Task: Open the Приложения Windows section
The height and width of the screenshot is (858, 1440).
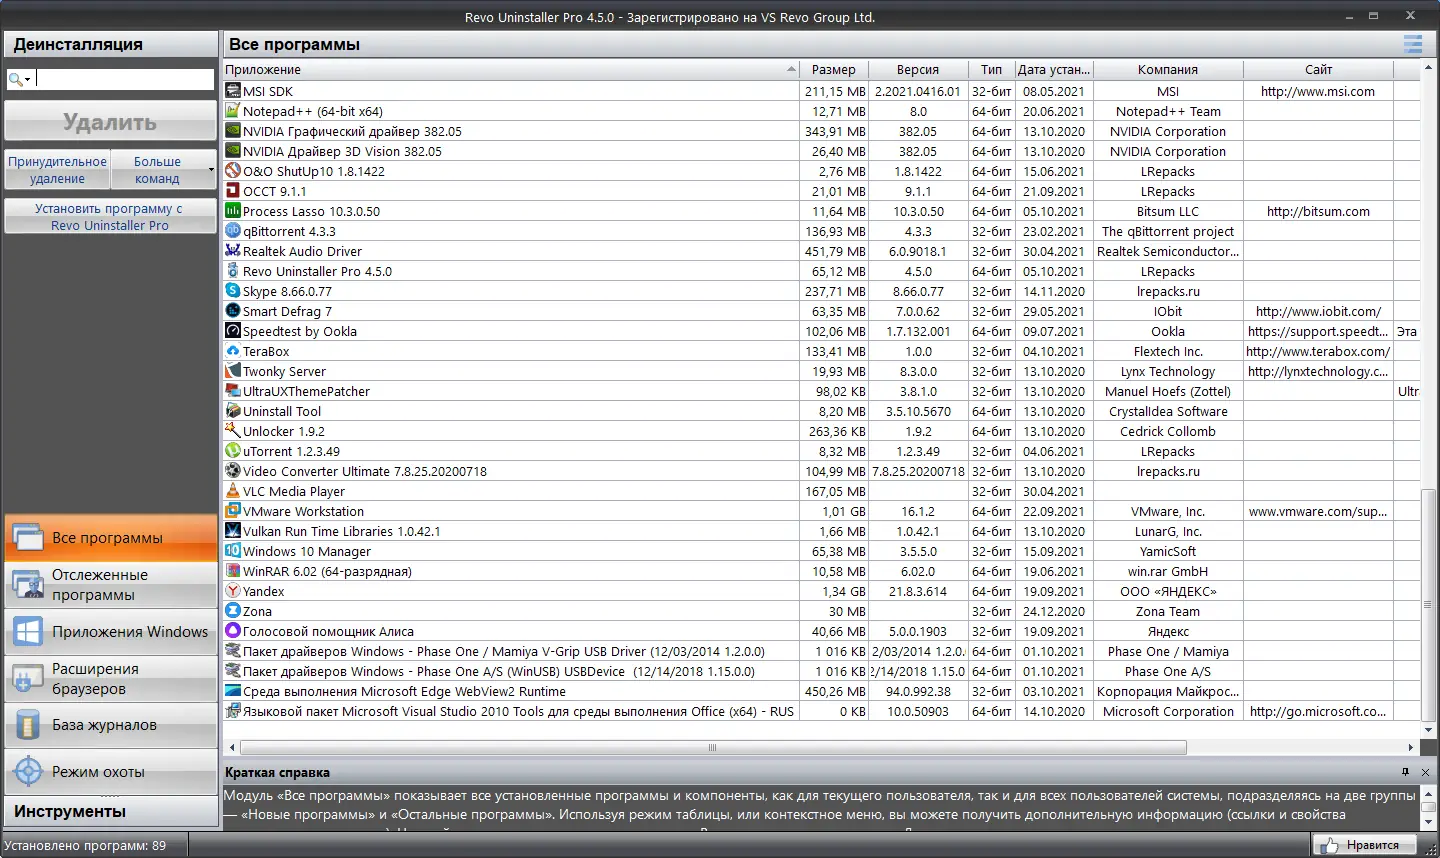Action: [x=110, y=632]
